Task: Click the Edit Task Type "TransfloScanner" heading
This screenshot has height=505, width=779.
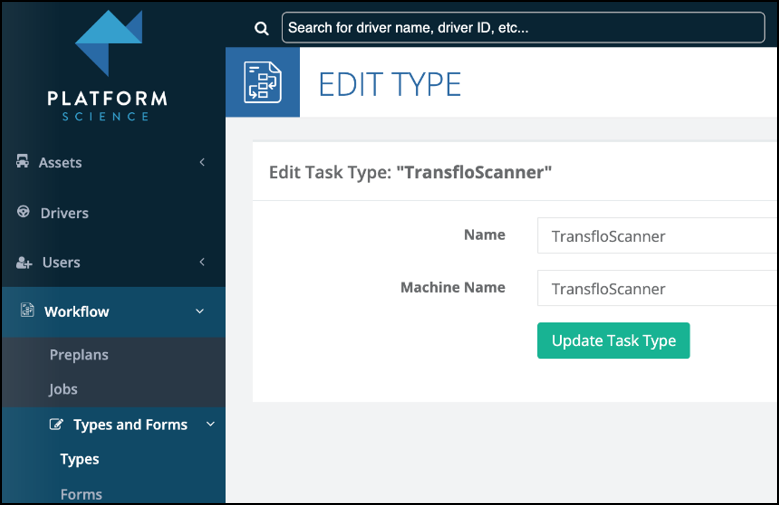Action: (410, 172)
